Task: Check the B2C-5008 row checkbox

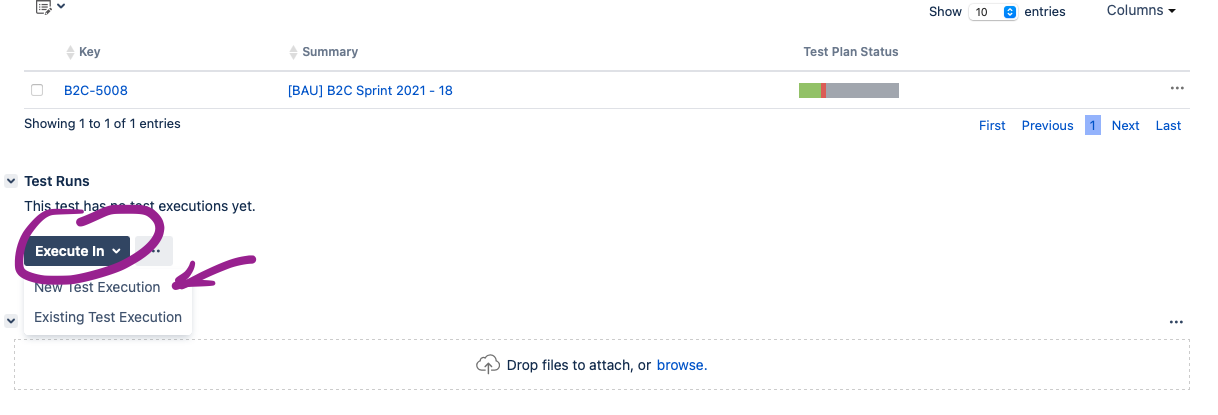Action: 37,90
